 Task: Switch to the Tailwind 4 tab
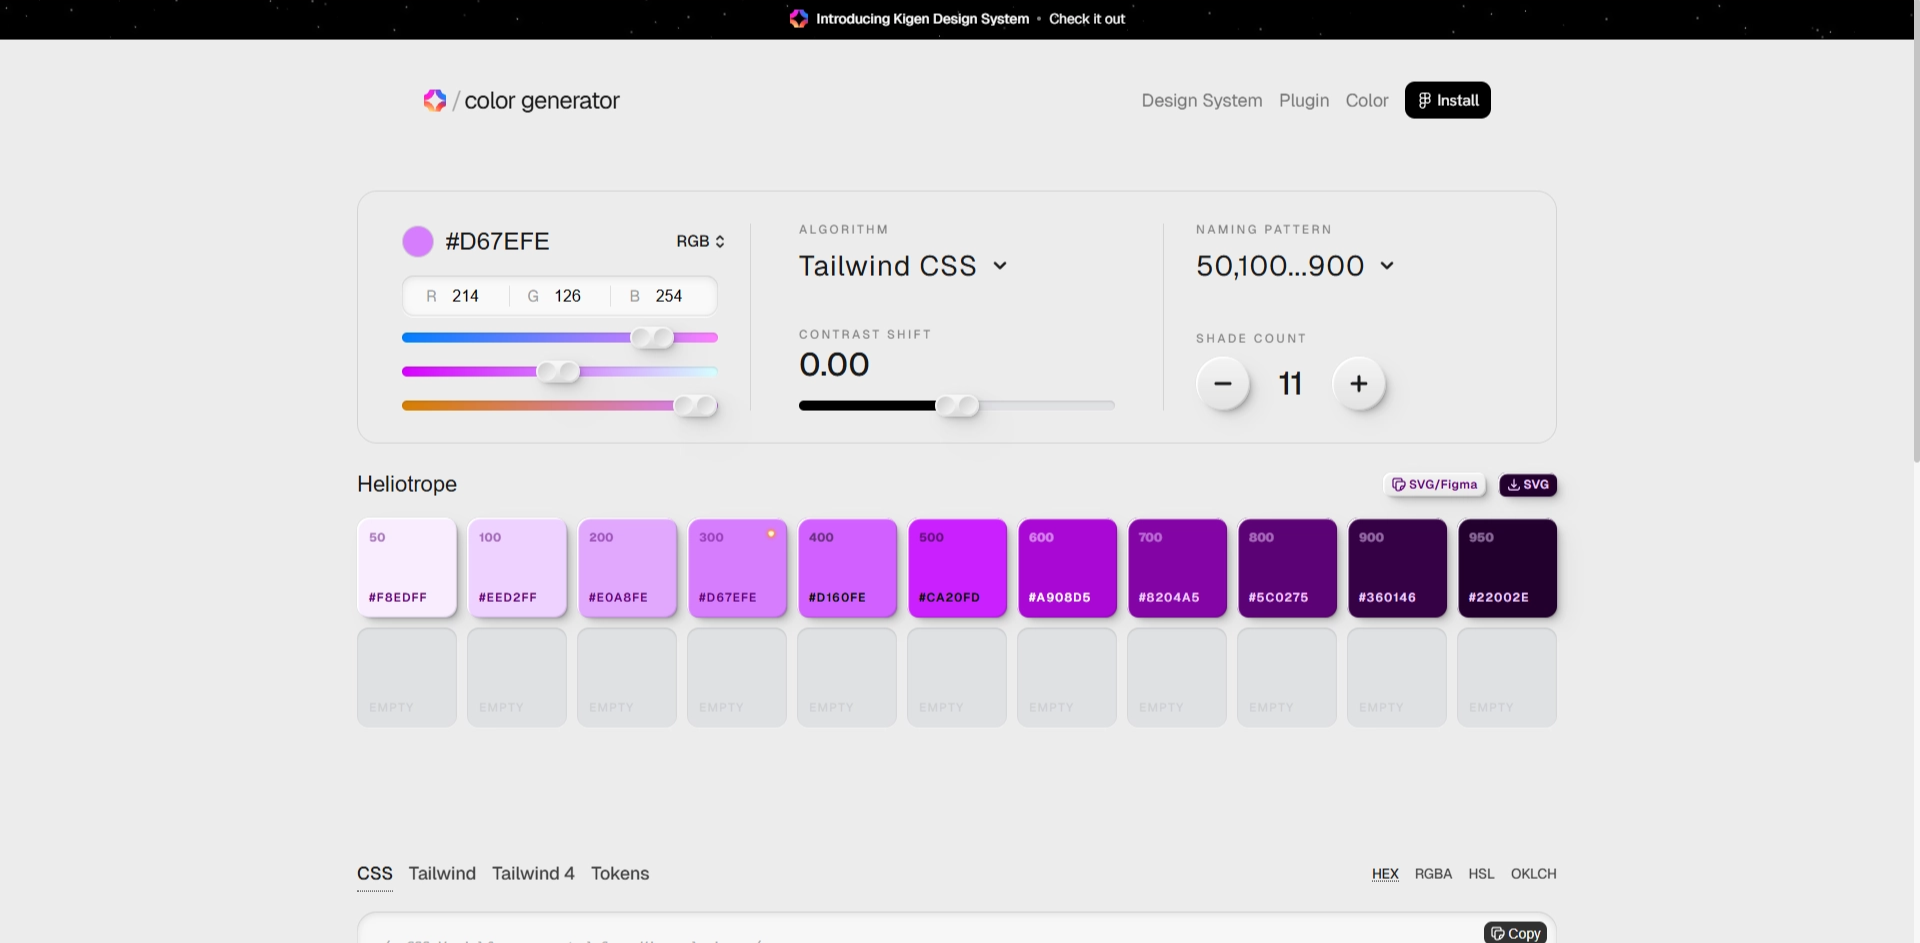533,874
